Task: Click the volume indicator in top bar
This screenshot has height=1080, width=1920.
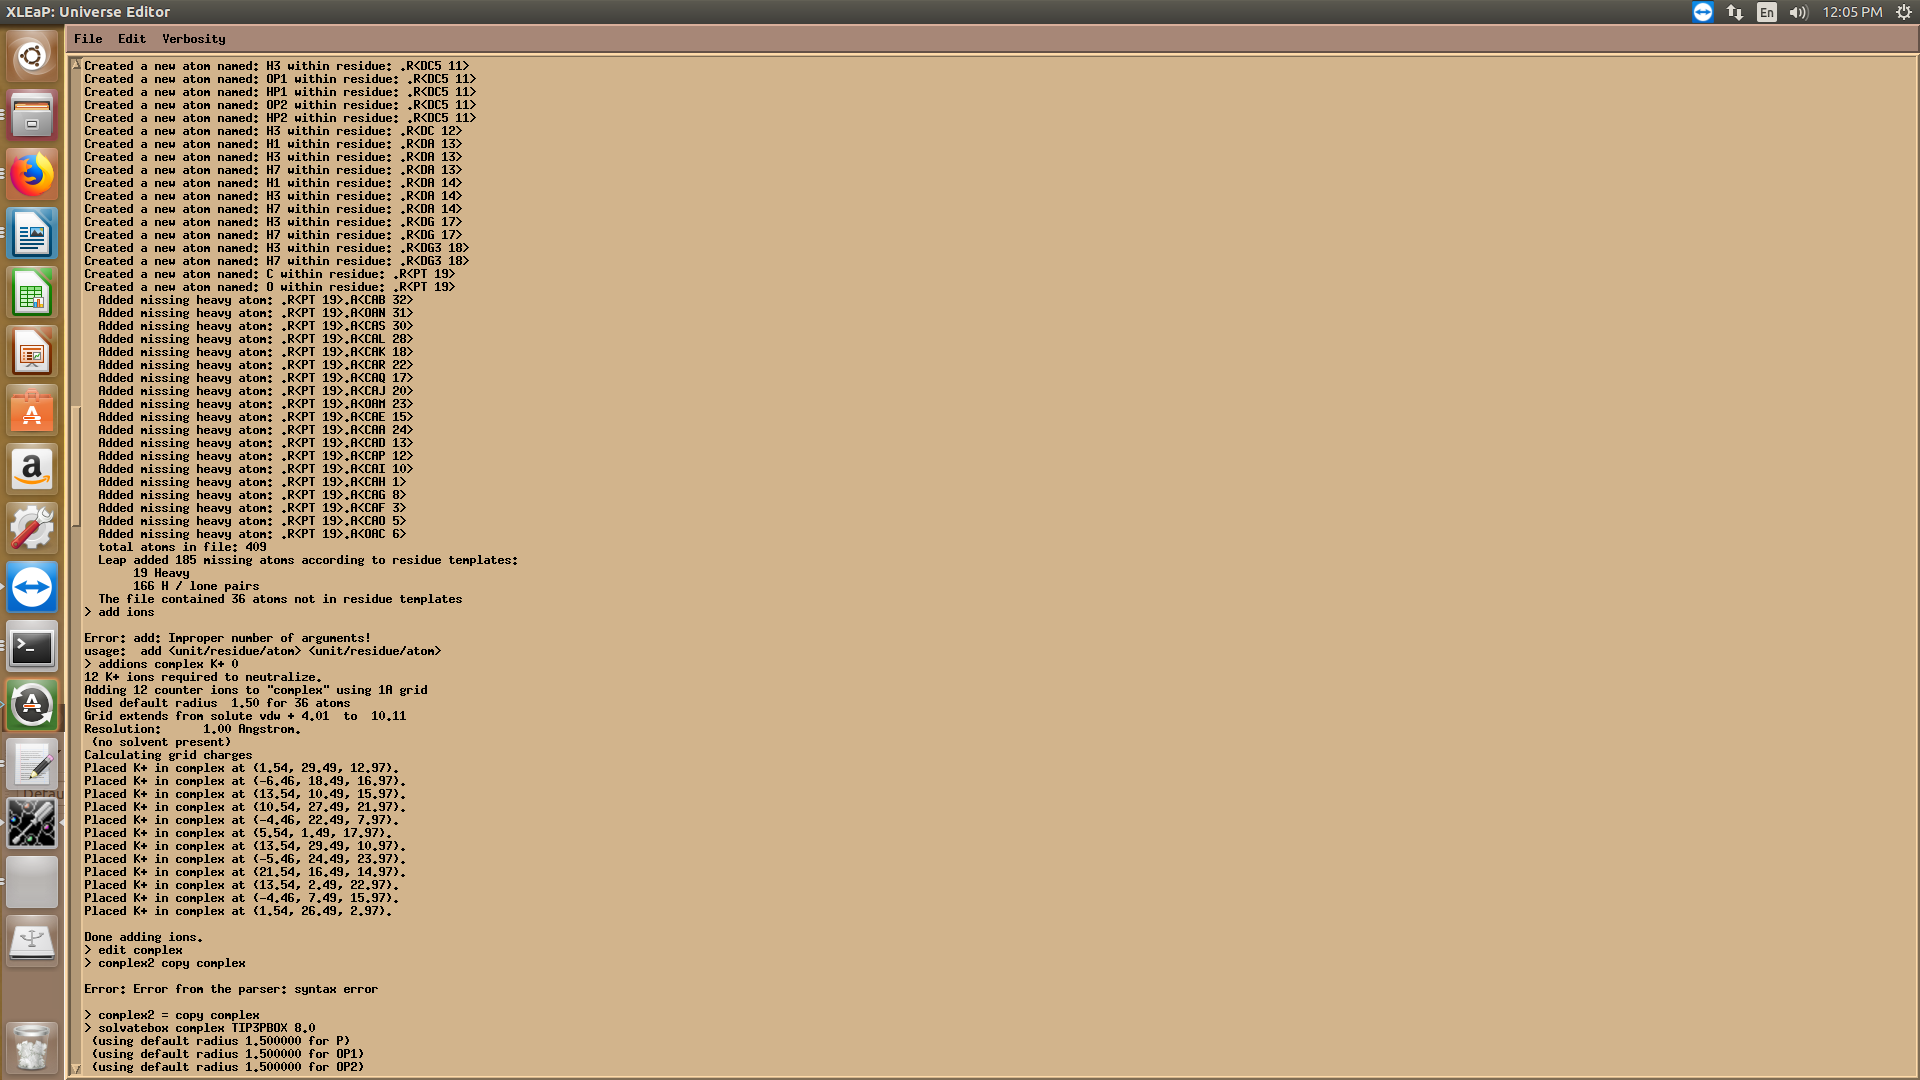Action: click(x=1798, y=12)
